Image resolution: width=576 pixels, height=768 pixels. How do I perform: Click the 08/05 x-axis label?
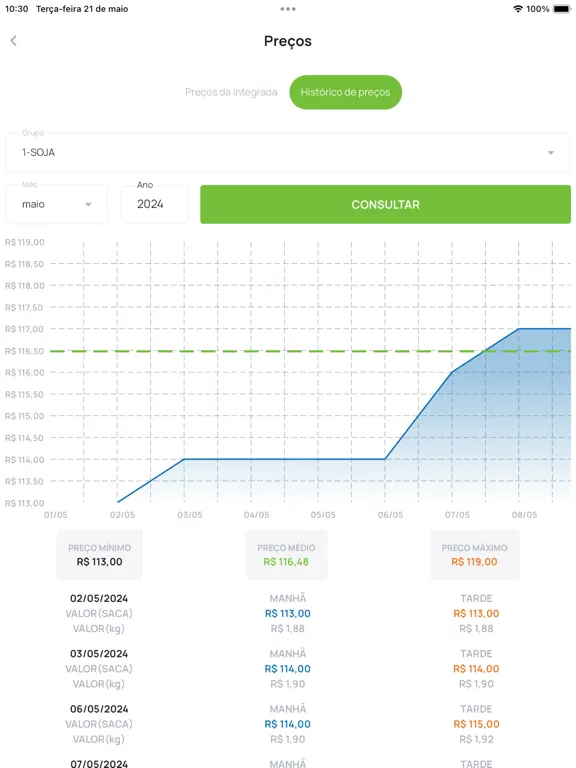click(x=524, y=515)
